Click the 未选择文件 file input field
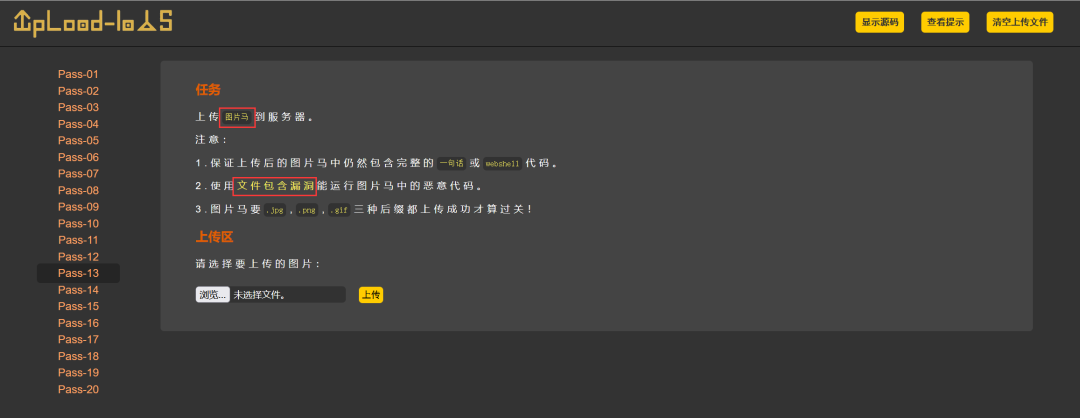 288,295
